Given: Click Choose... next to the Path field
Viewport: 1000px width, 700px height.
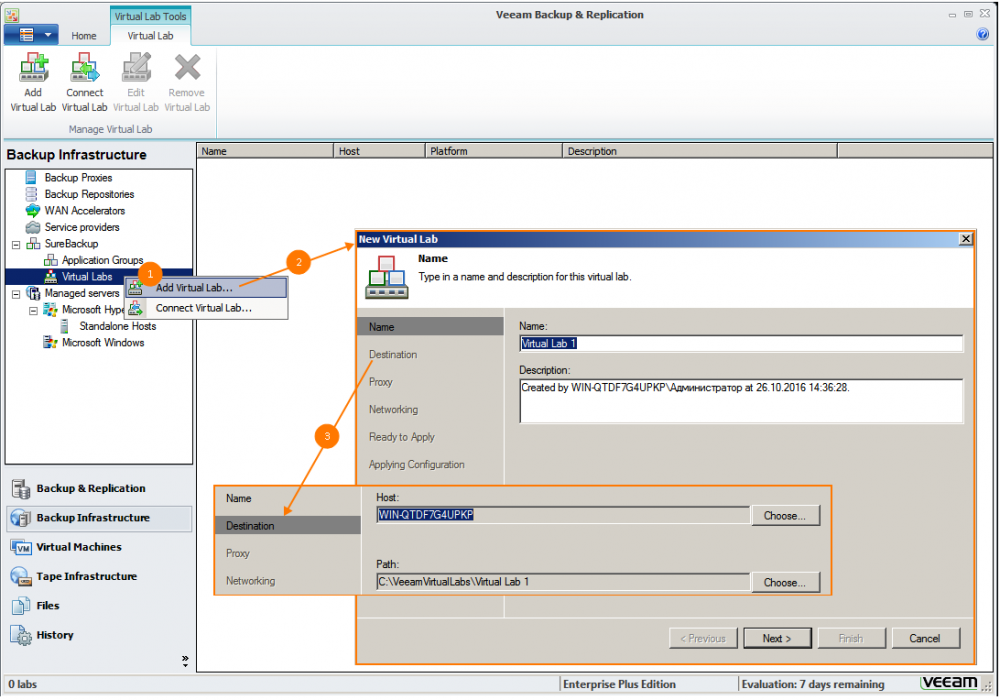Looking at the screenshot, I should [x=785, y=583].
